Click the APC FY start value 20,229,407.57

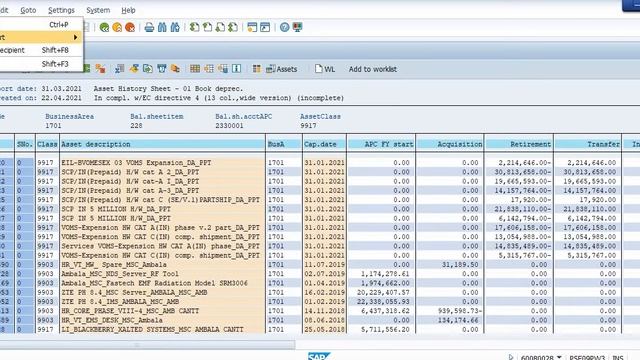(x=383, y=292)
